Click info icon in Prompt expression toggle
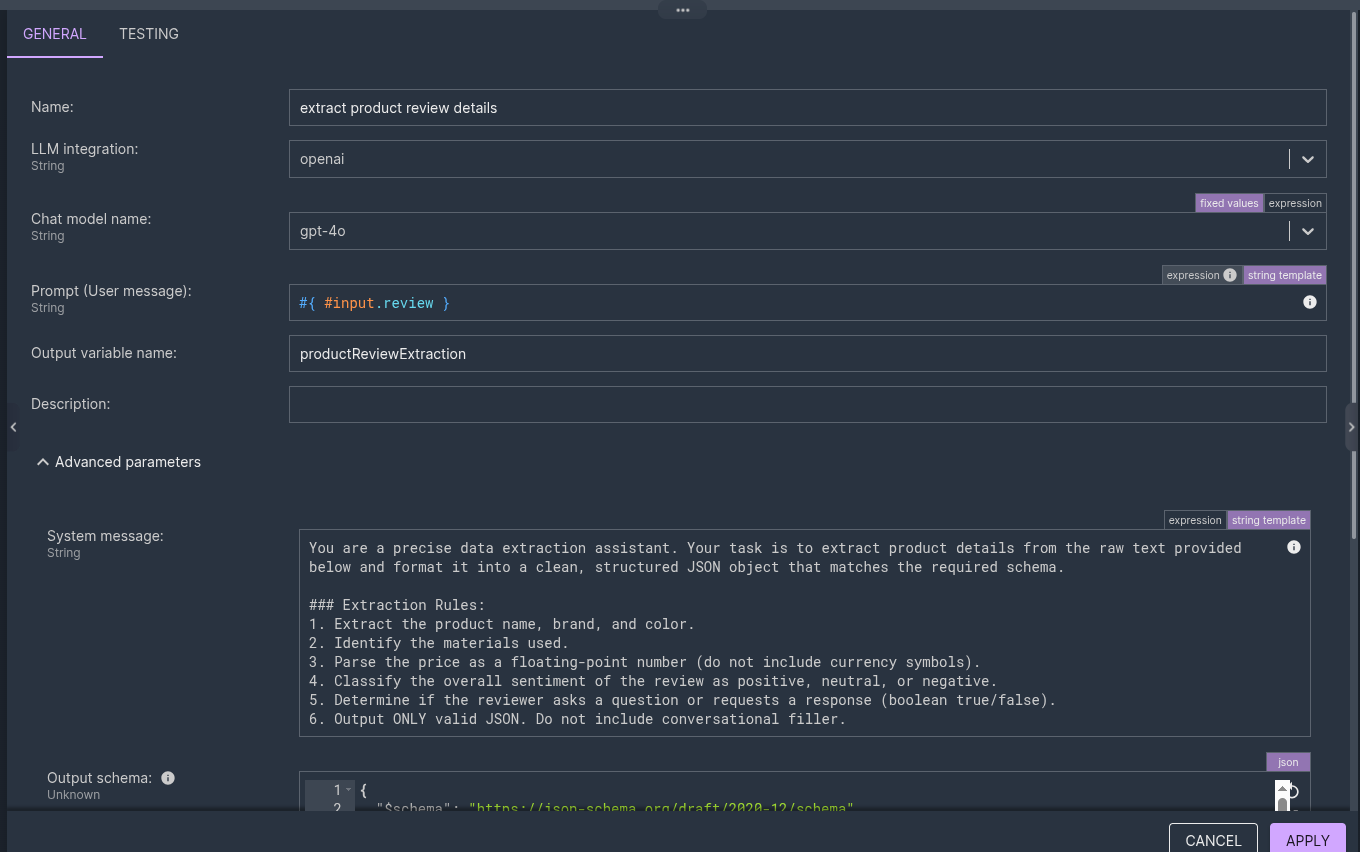Viewport: 1360px width, 852px height. click(1230, 275)
